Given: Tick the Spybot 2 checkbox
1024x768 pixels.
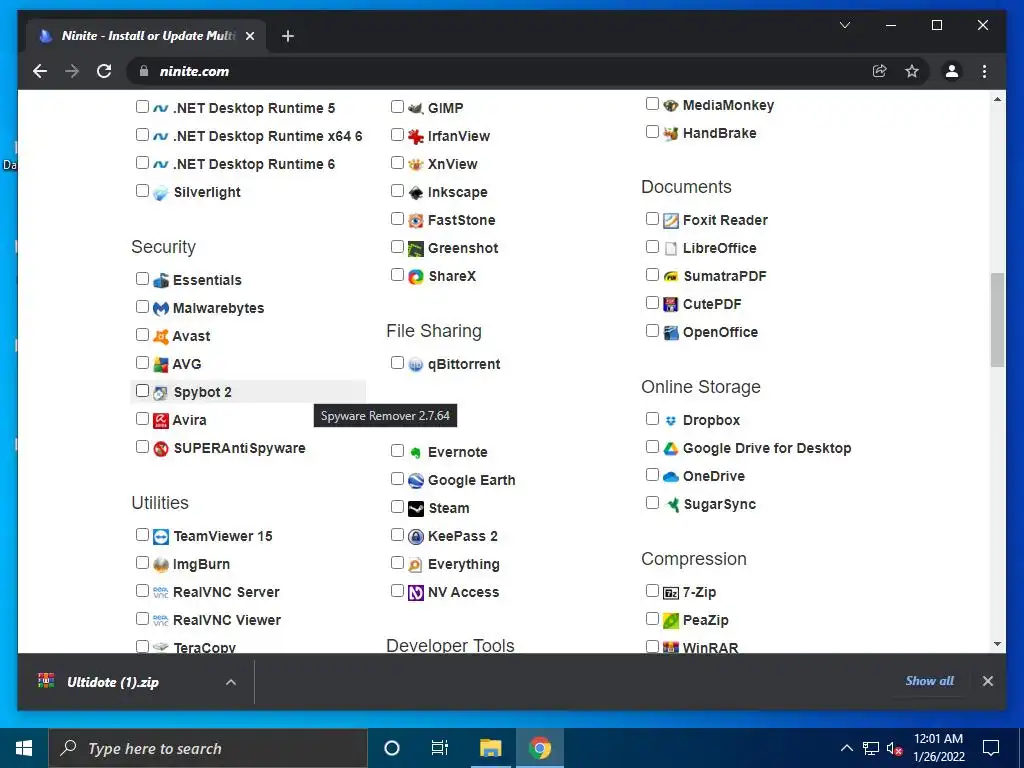Looking at the screenshot, I should (x=142, y=391).
